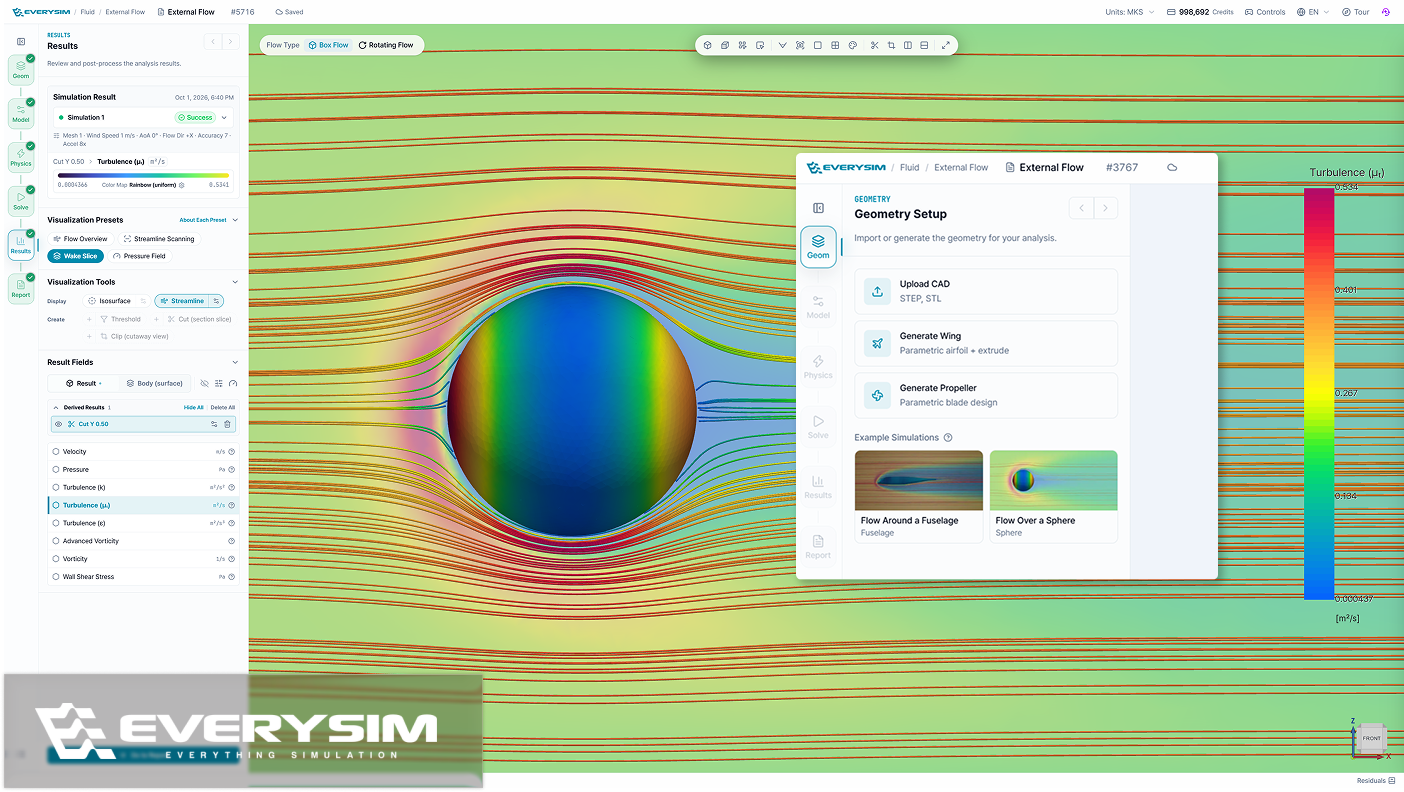The height and width of the screenshot is (792, 1404).
Task: Open the Units: MKS dropdown
Action: [1129, 12]
